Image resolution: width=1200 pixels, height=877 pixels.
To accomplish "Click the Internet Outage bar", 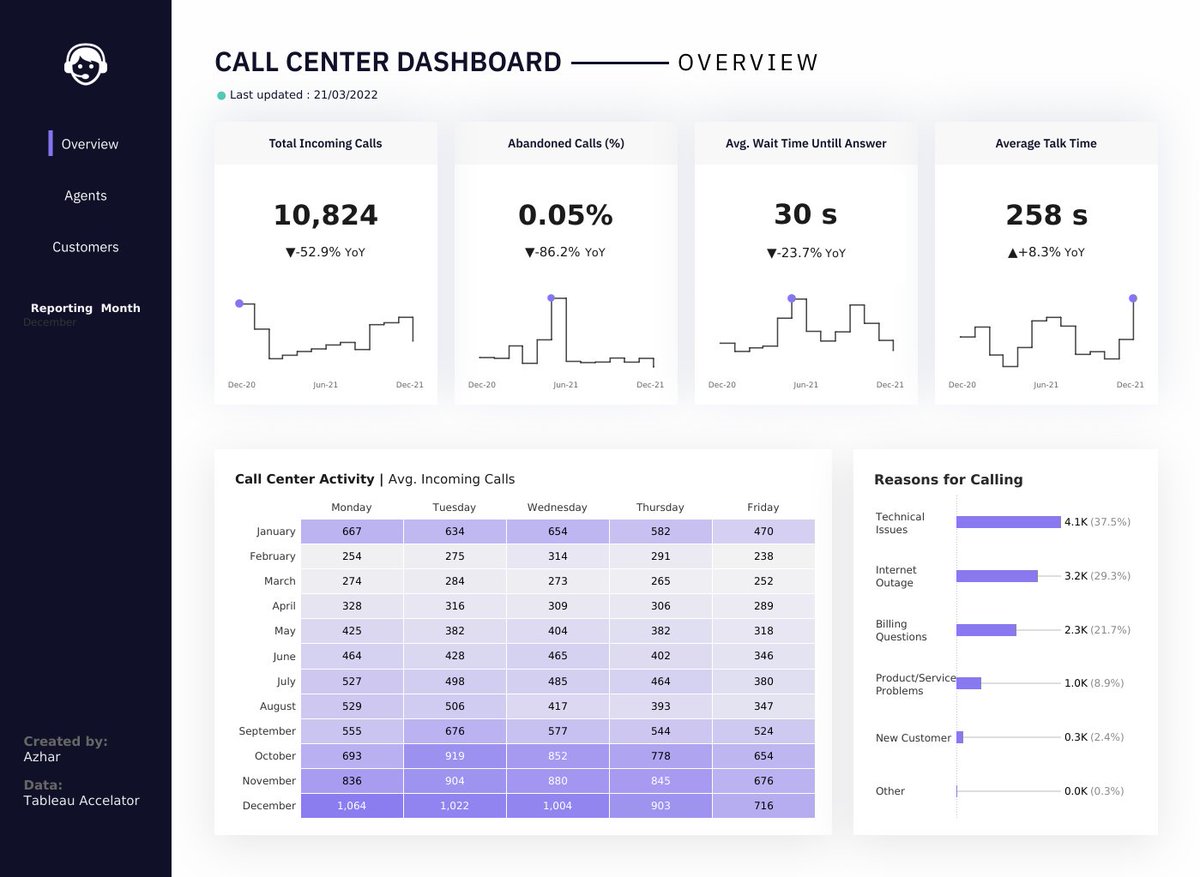I will click(997, 576).
